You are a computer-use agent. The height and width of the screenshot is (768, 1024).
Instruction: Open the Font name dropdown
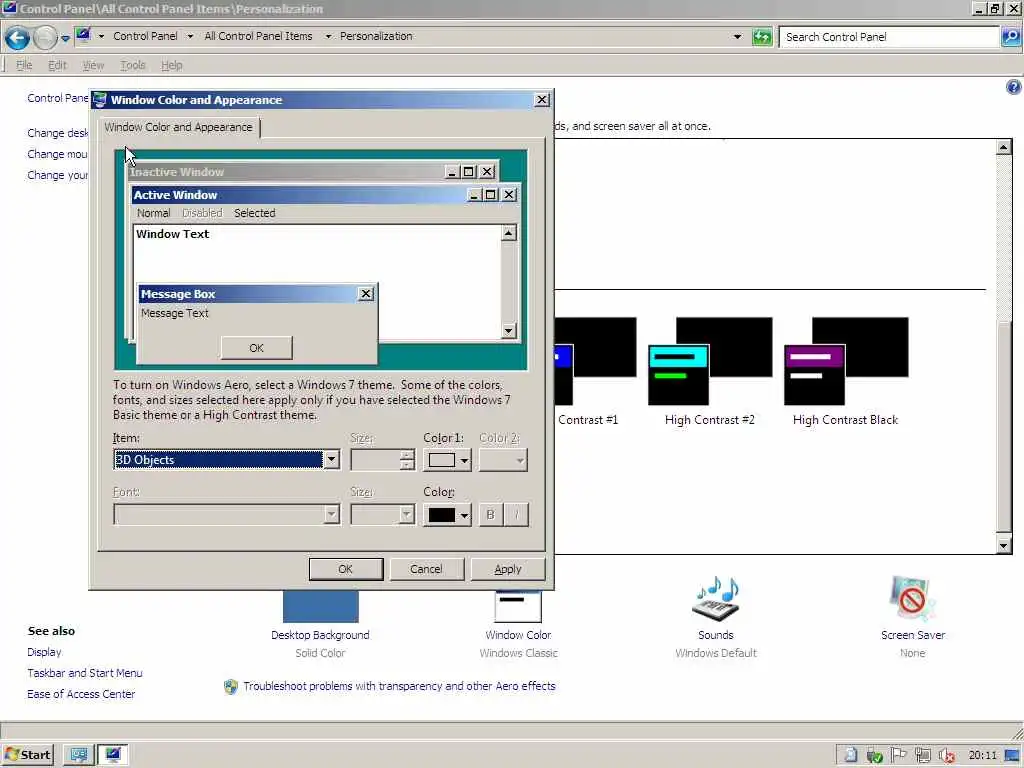tap(227, 515)
